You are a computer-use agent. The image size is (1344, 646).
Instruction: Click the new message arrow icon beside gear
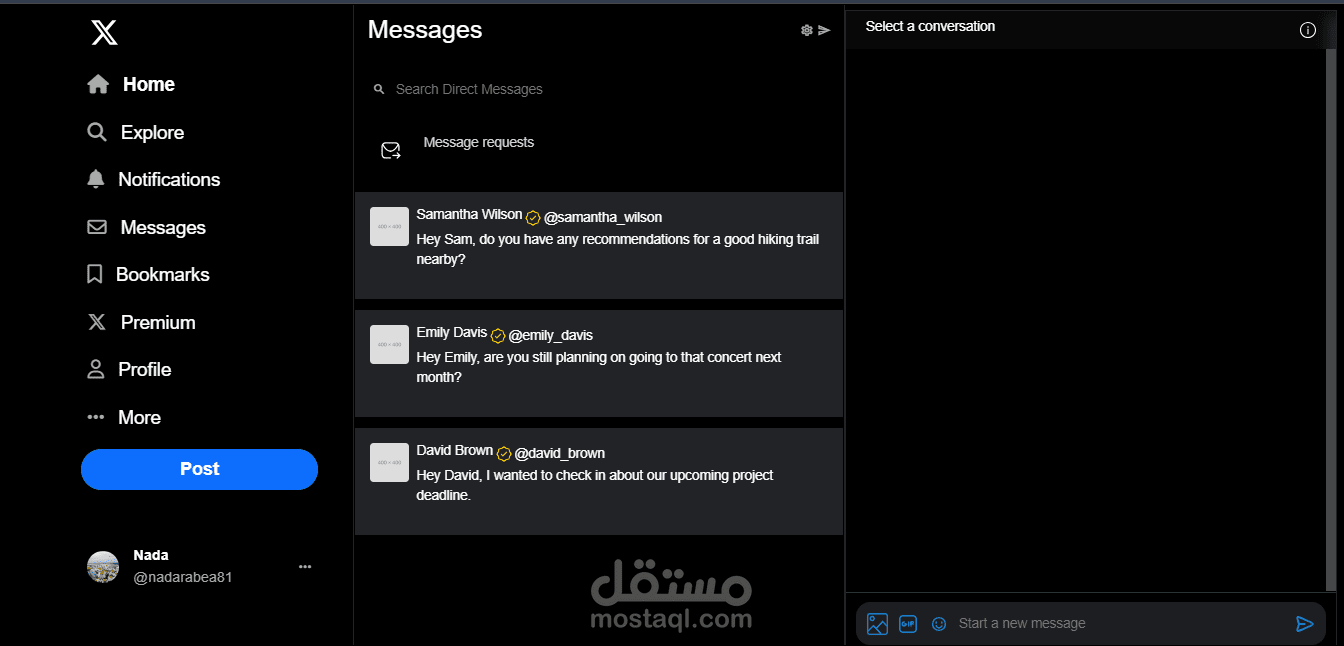click(824, 30)
